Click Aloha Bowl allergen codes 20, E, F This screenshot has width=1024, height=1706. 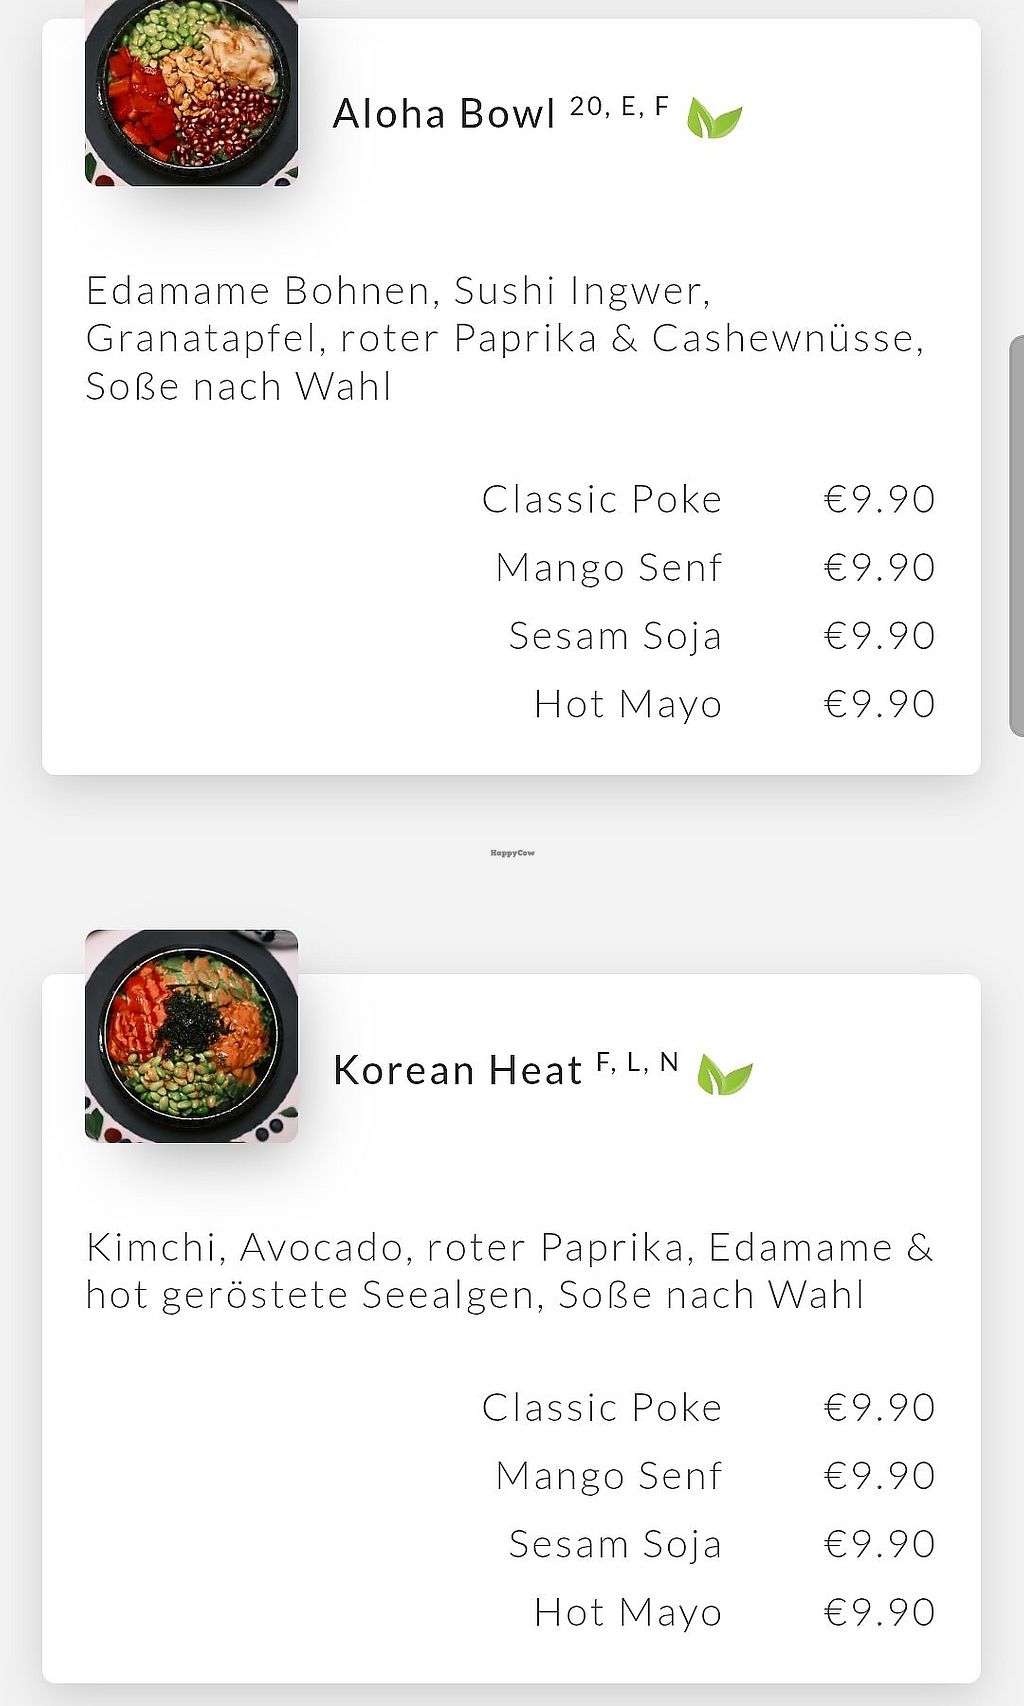(x=619, y=107)
